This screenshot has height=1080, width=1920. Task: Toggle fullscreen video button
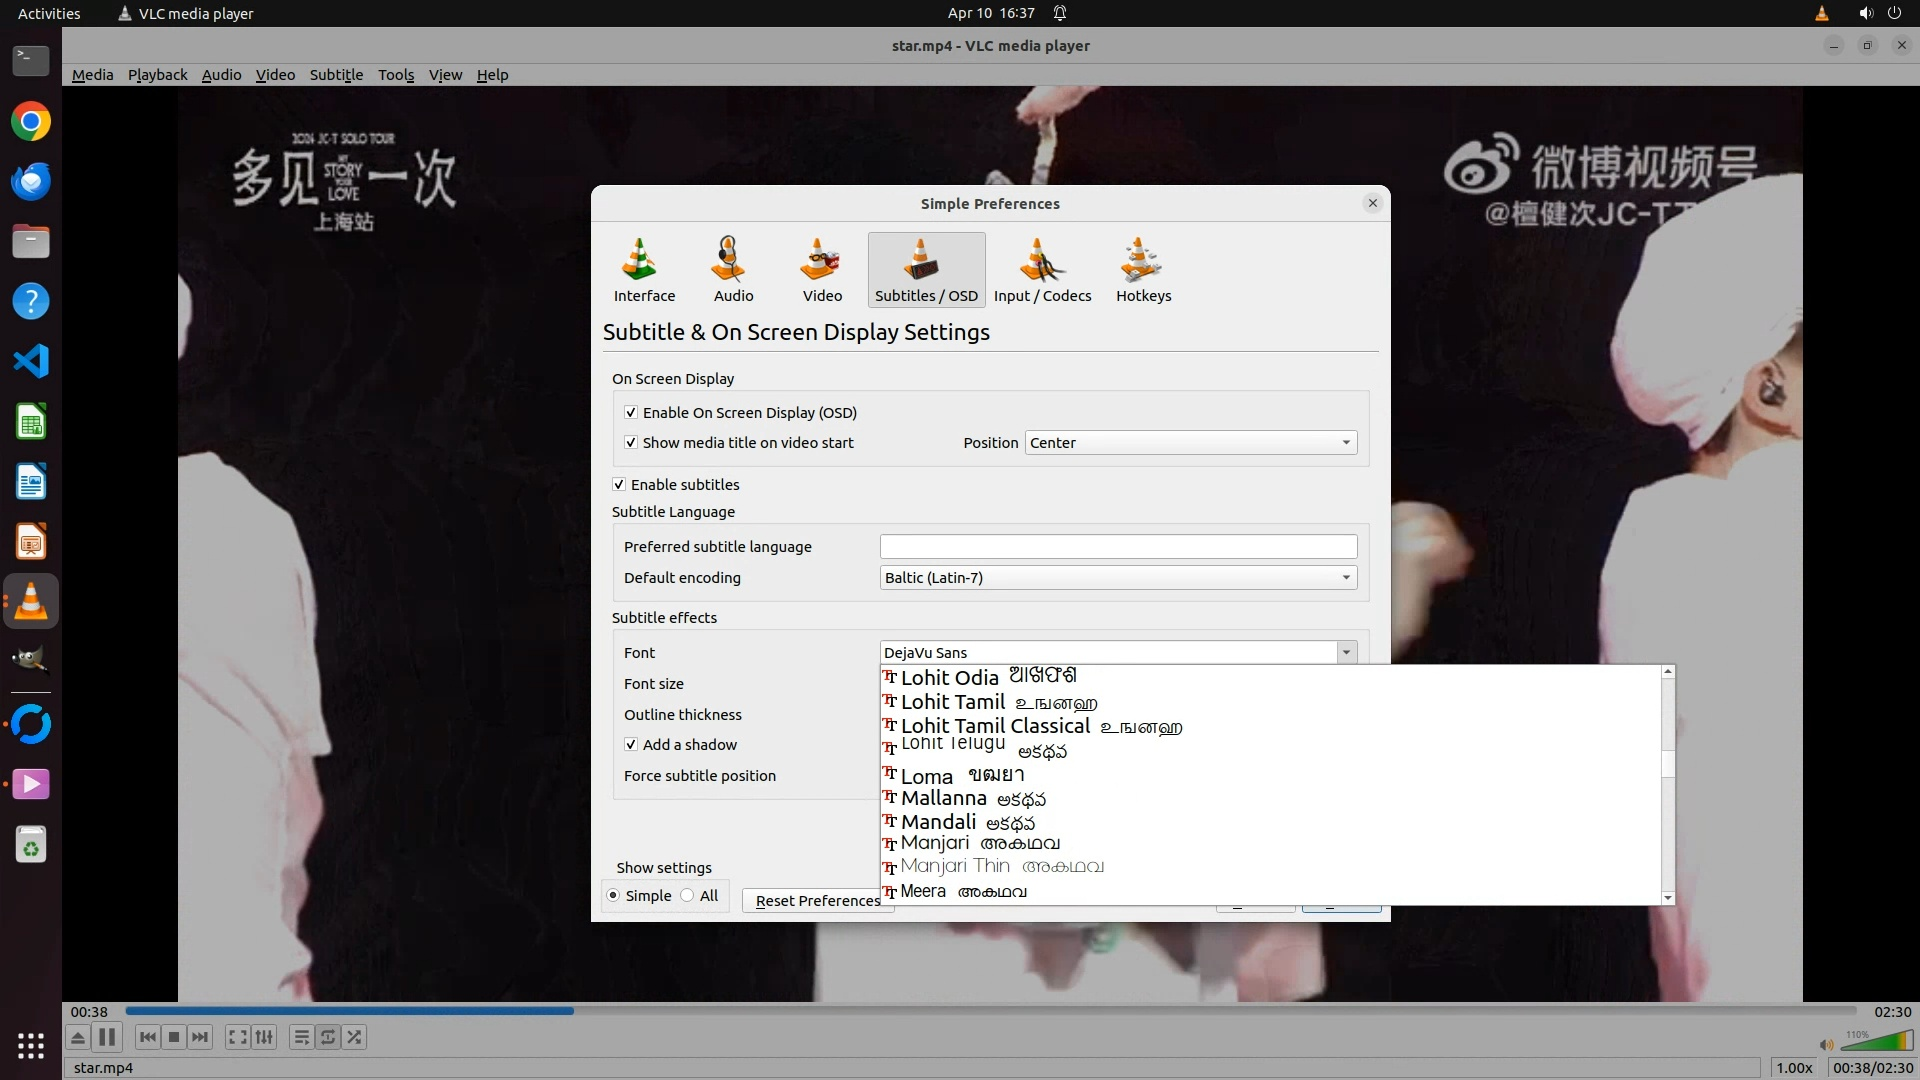[x=237, y=1037]
